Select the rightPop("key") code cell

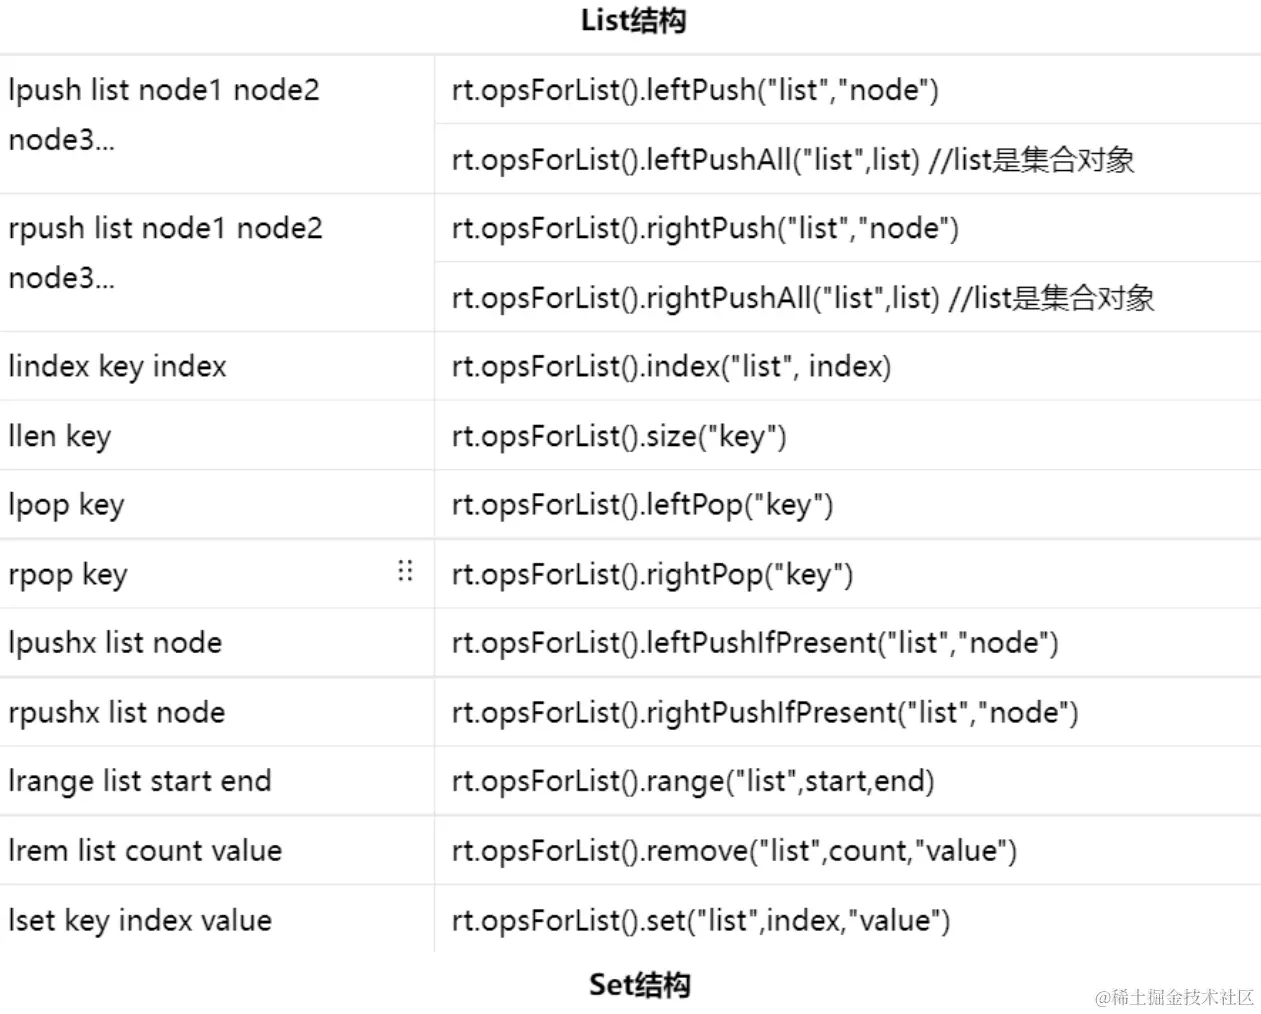[x=652, y=575]
